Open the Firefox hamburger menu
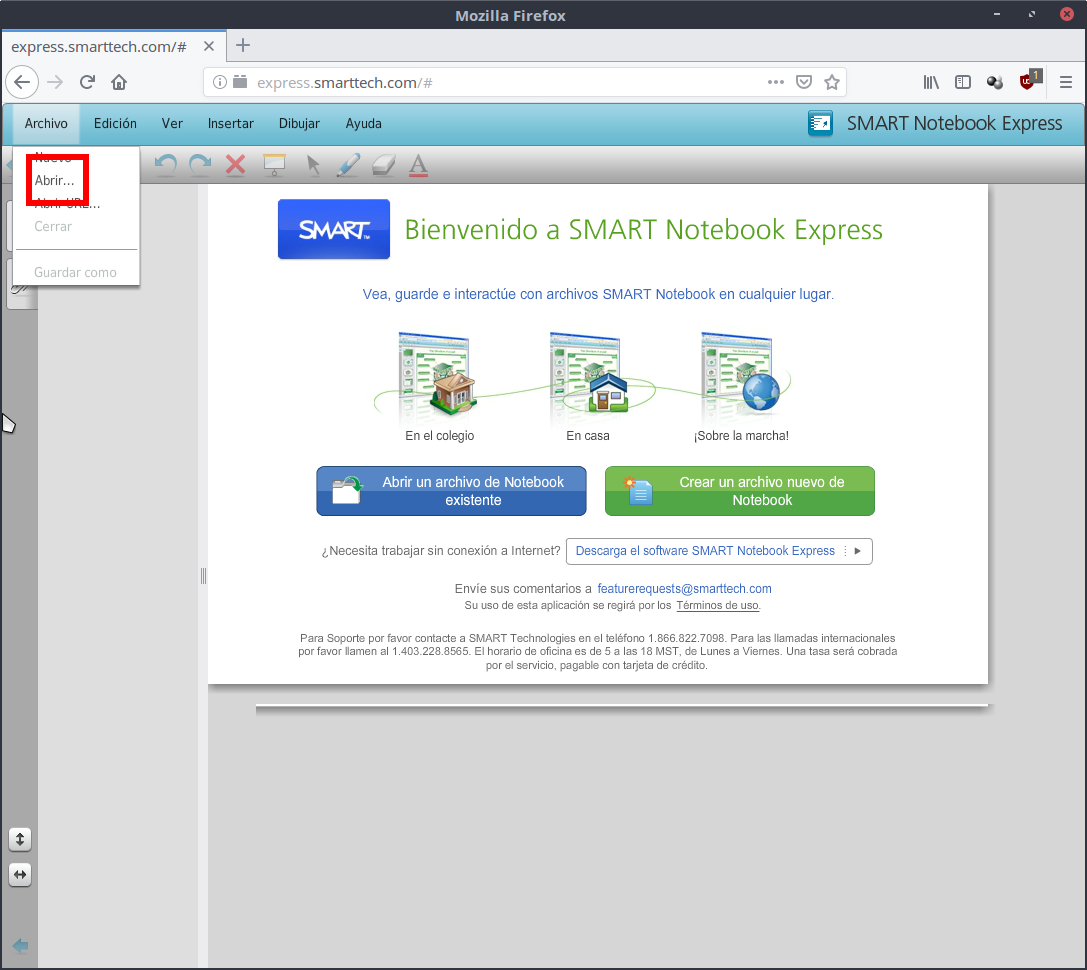The image size is (1087, 970). coord(1066,82)
